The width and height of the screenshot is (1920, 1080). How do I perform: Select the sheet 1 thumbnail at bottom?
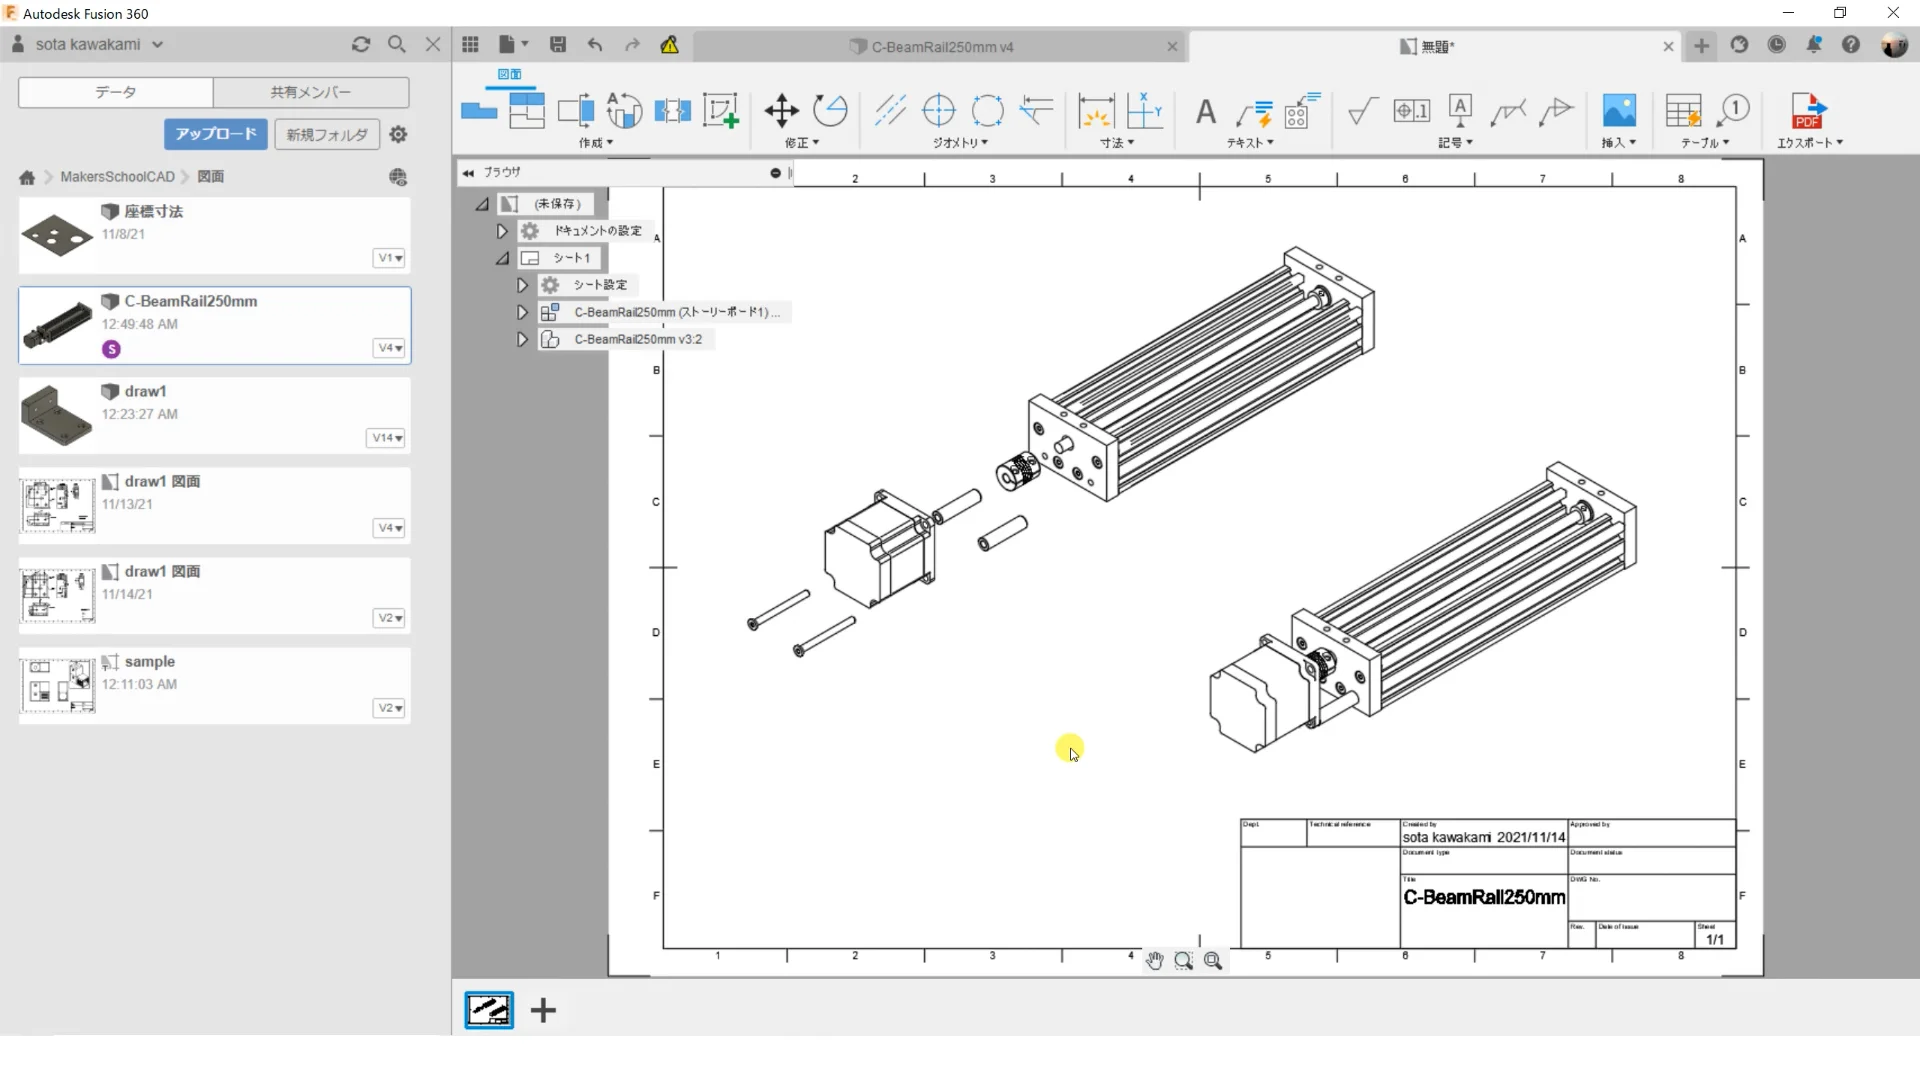[x=489, y=1010]
